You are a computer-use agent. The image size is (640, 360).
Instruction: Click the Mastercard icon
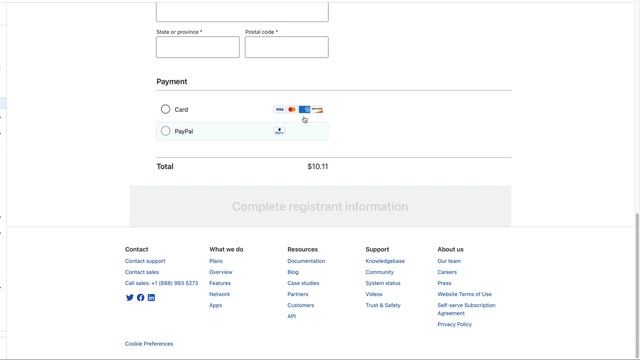pyautogui.click(x=292, y=109)
